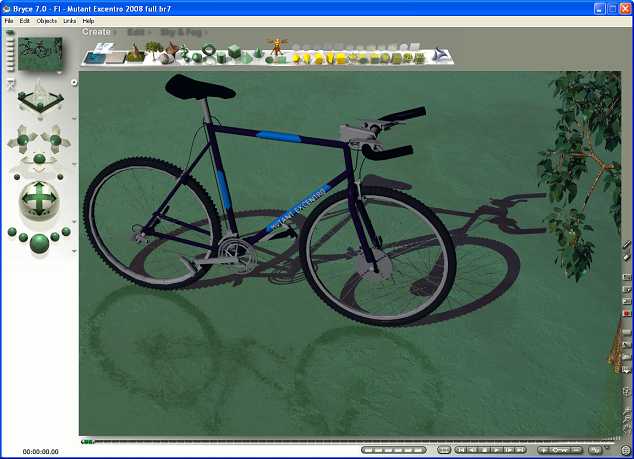This screenshot has width=634, height=459.
Task: Create a stone rock object
Action: pyautogui.click(x=166, y=59)
